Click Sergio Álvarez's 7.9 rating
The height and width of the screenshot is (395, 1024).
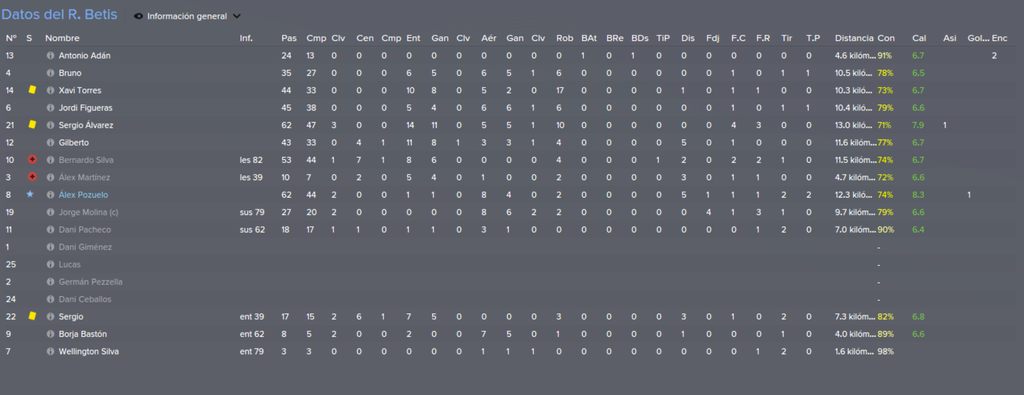click(x=918, y=125)
